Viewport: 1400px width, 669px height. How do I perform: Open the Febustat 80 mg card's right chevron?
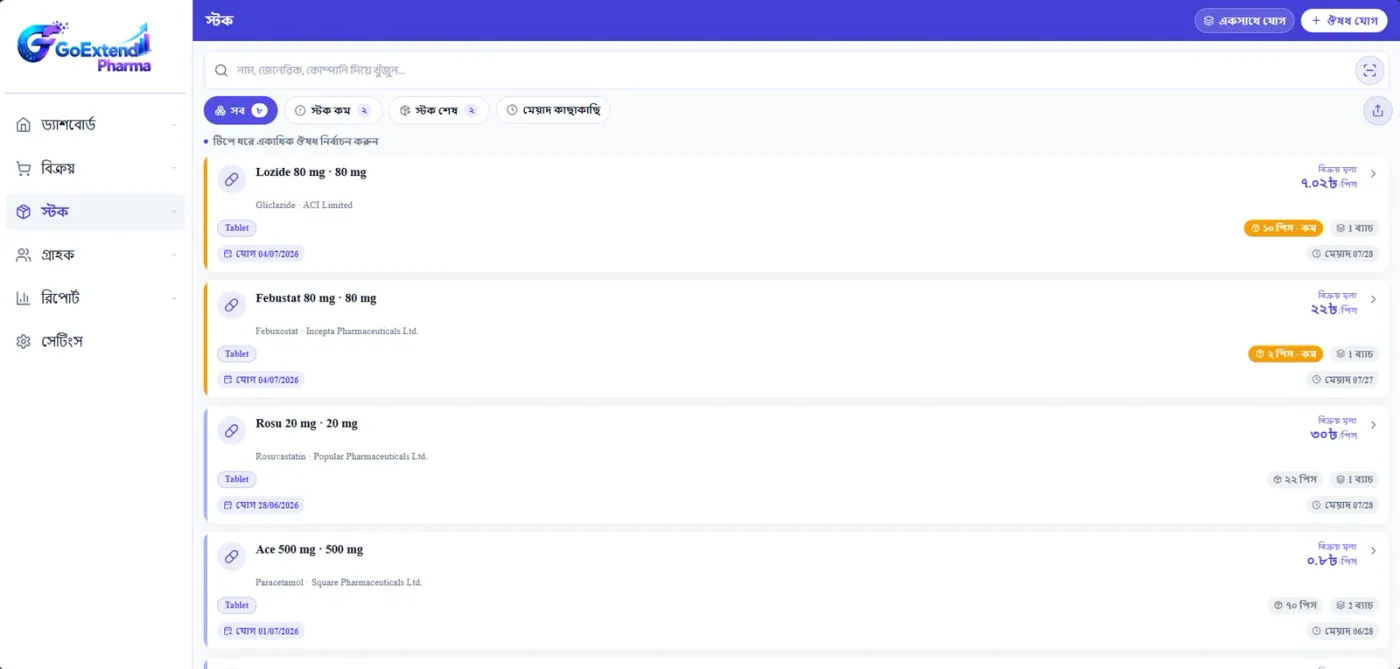click(1373, 299)
